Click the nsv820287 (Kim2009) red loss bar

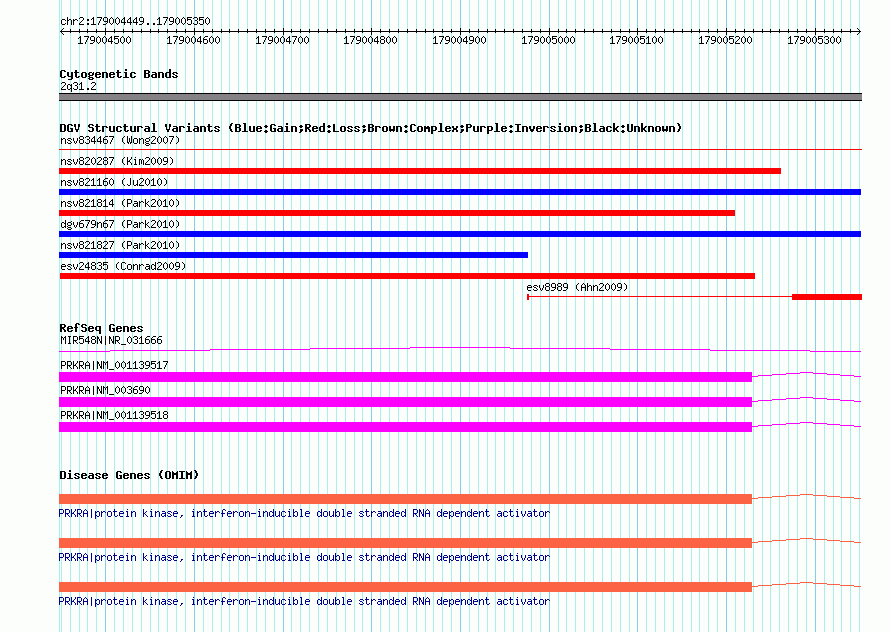[x=420, y=171]
